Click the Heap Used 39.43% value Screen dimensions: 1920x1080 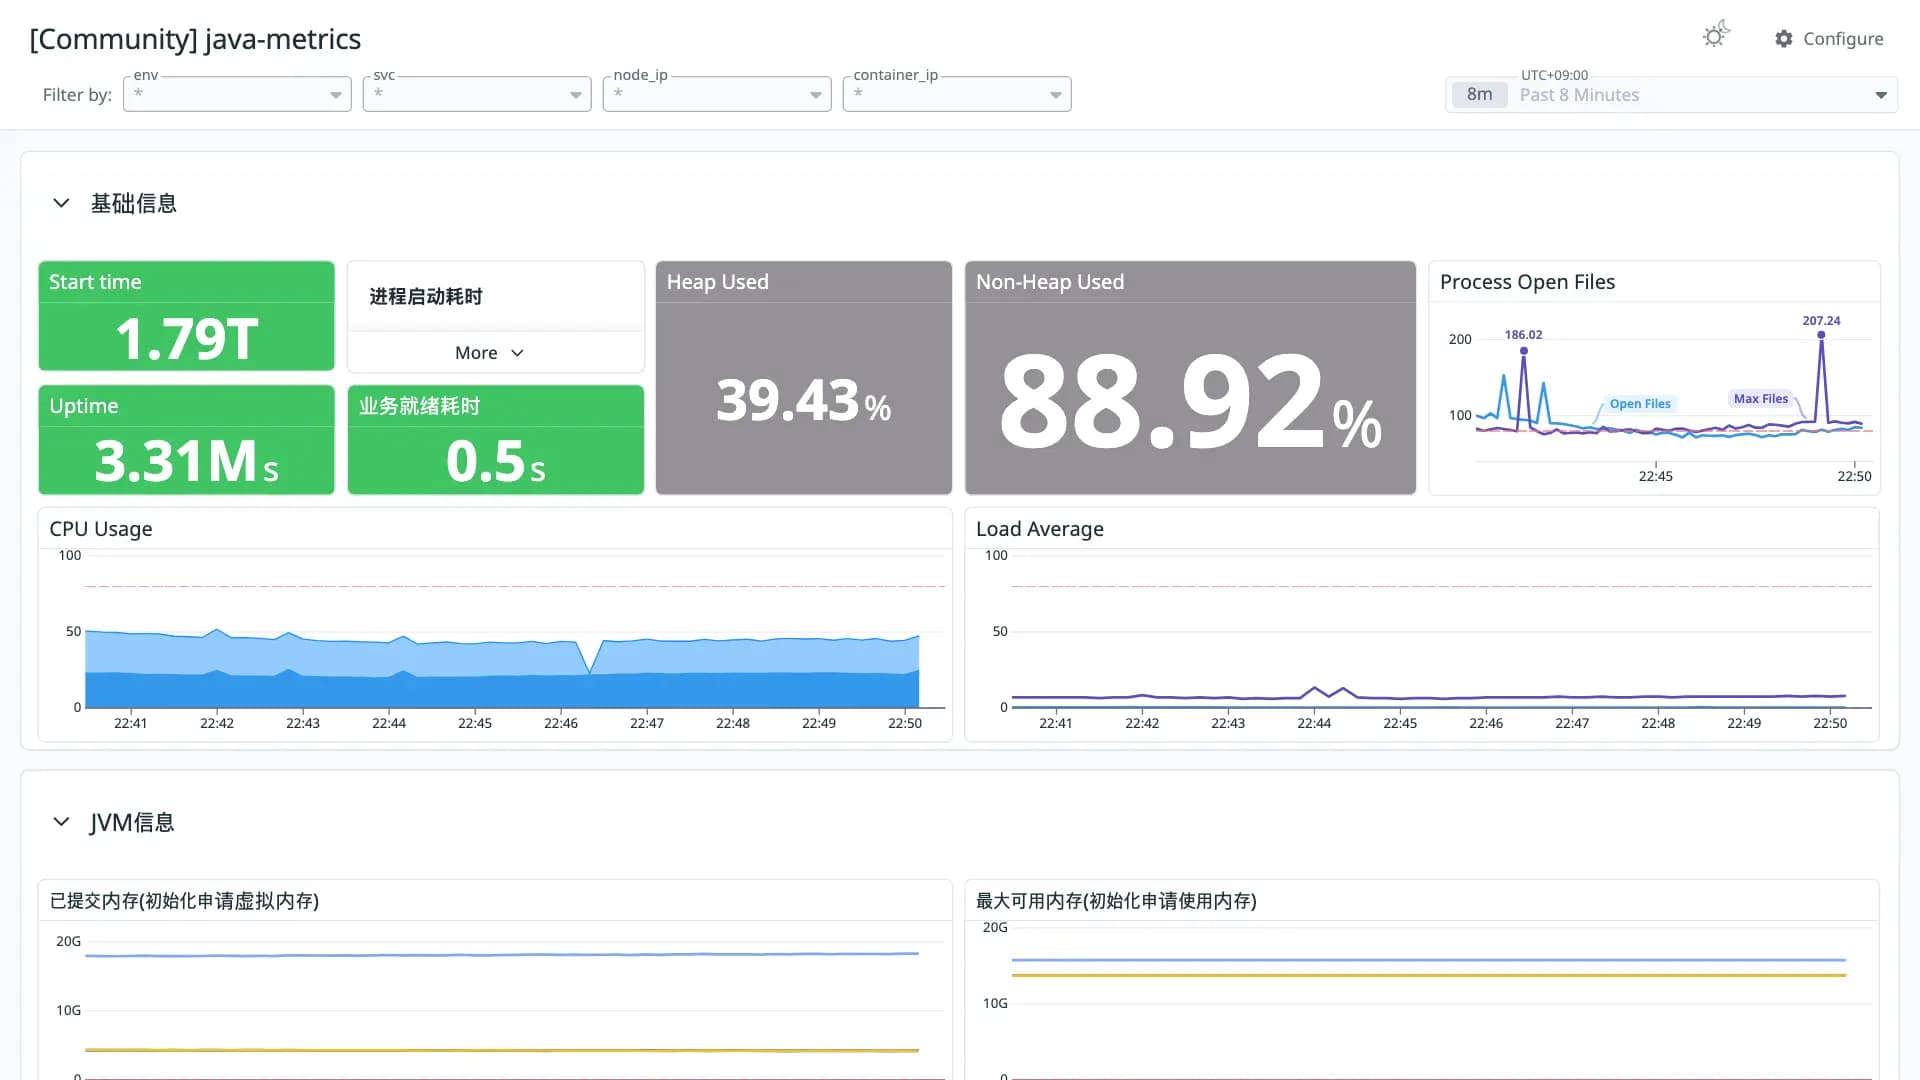point(803,400)
